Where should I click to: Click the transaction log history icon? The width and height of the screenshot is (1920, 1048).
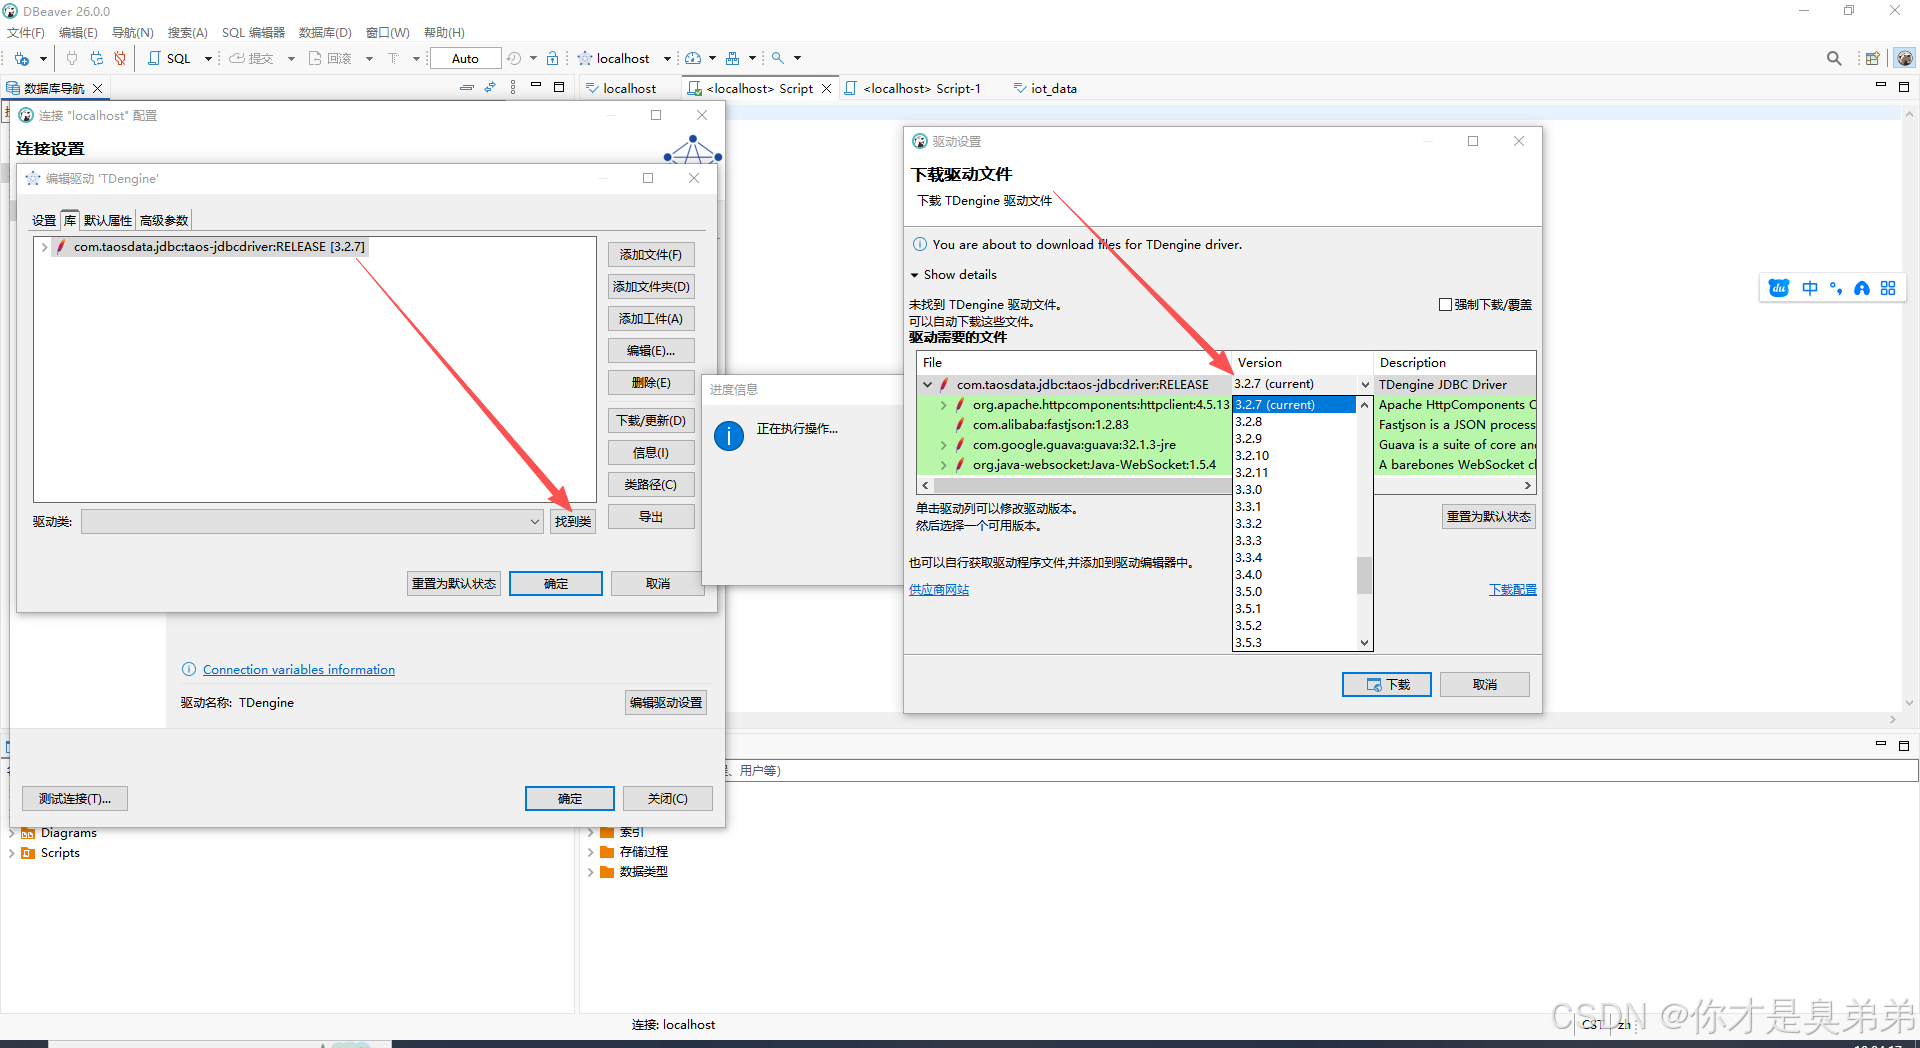pos(514,59)
